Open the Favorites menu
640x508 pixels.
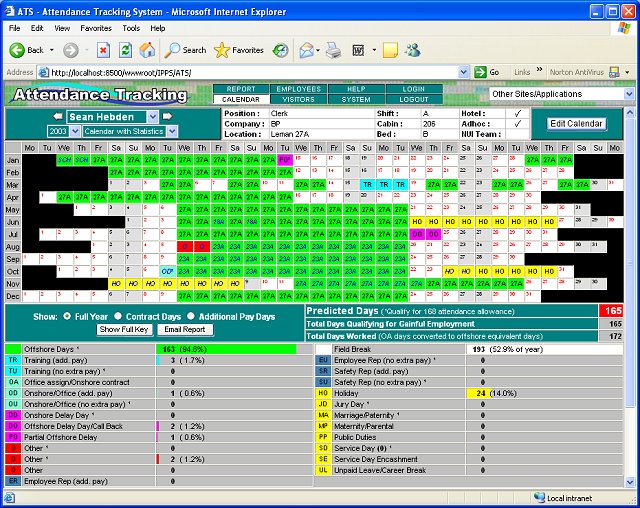pos(96,28)
